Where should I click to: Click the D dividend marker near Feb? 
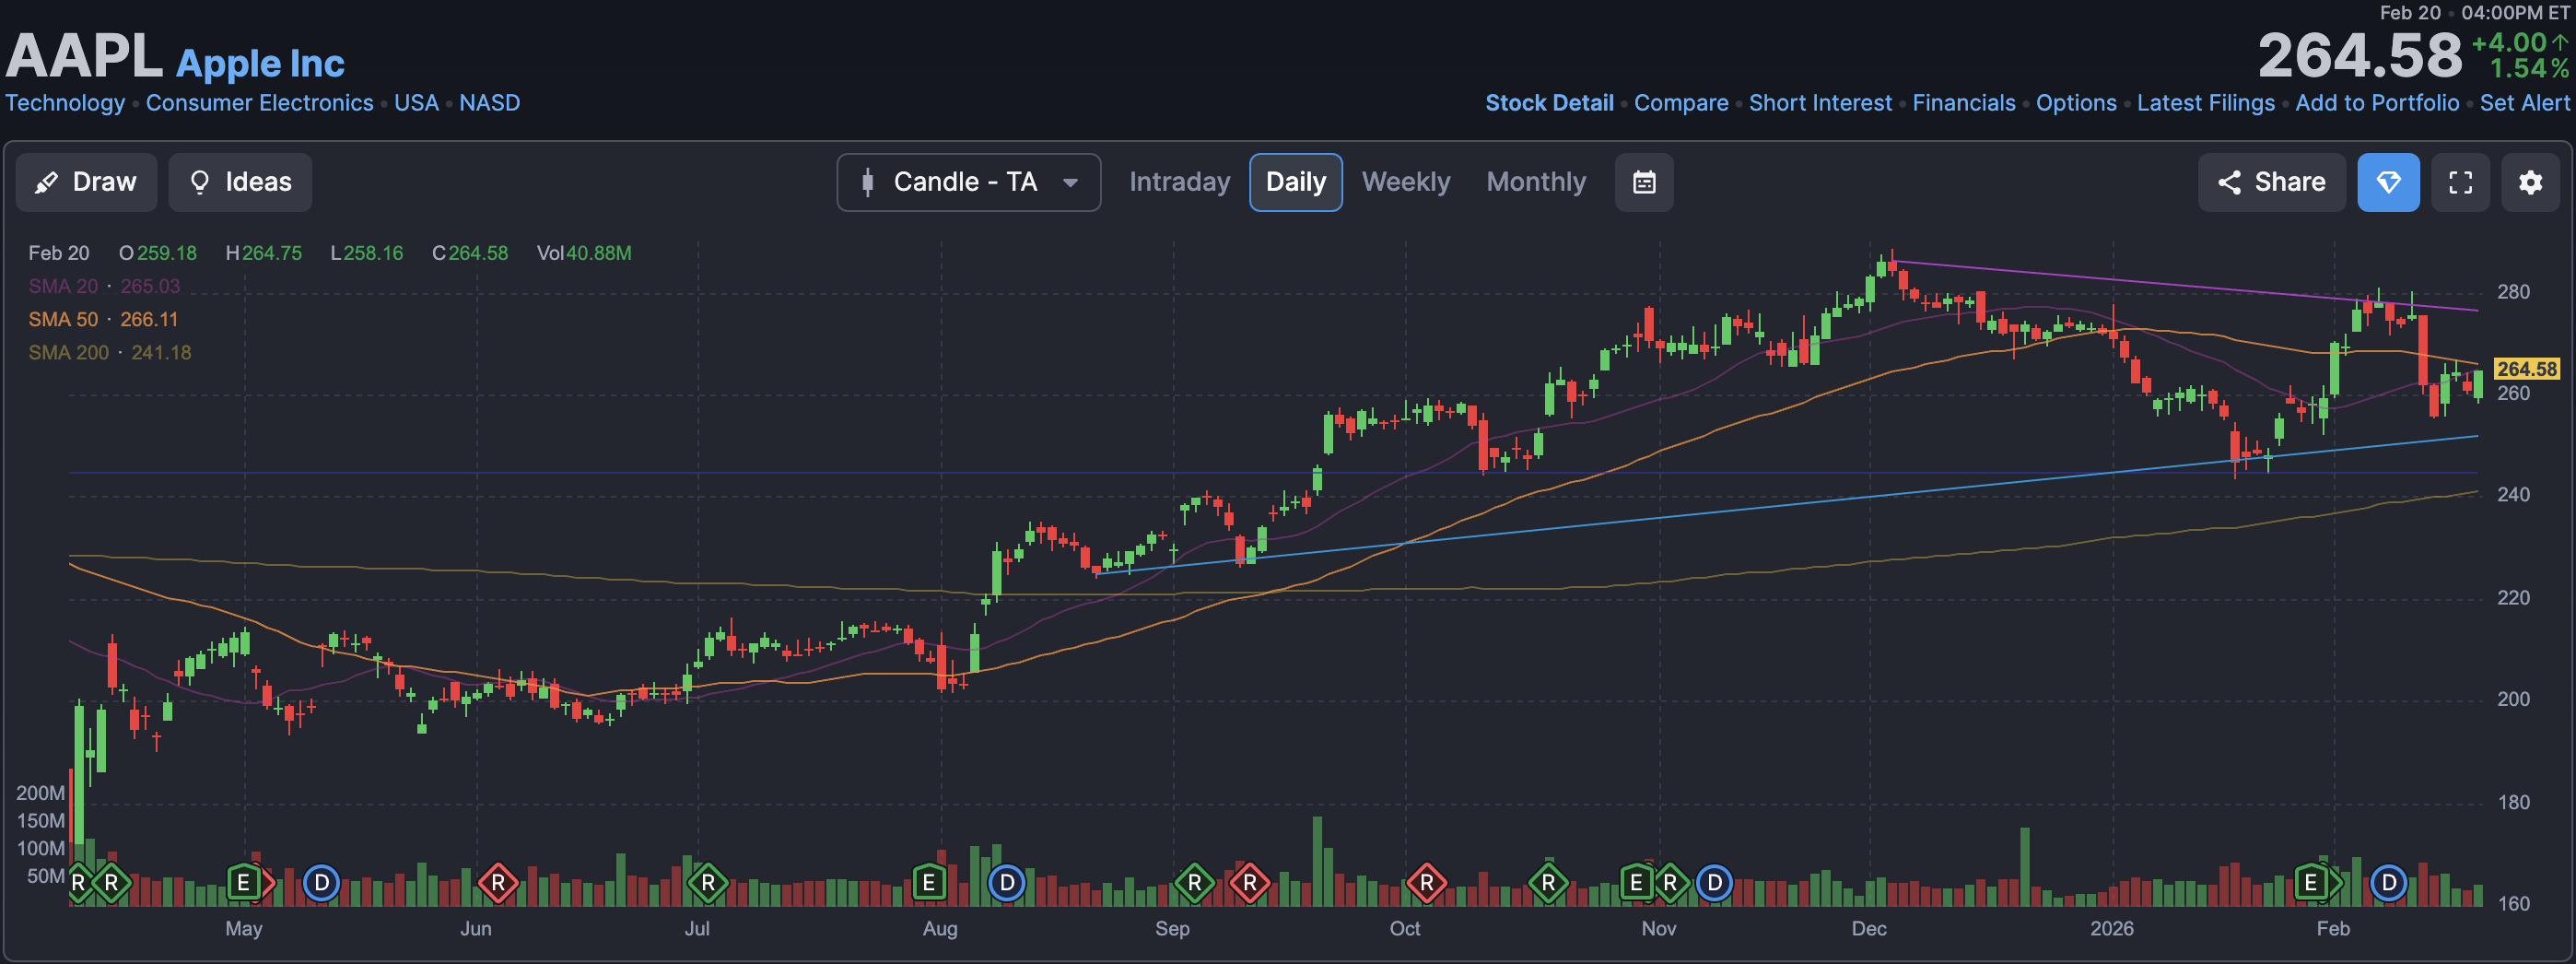2389,883
